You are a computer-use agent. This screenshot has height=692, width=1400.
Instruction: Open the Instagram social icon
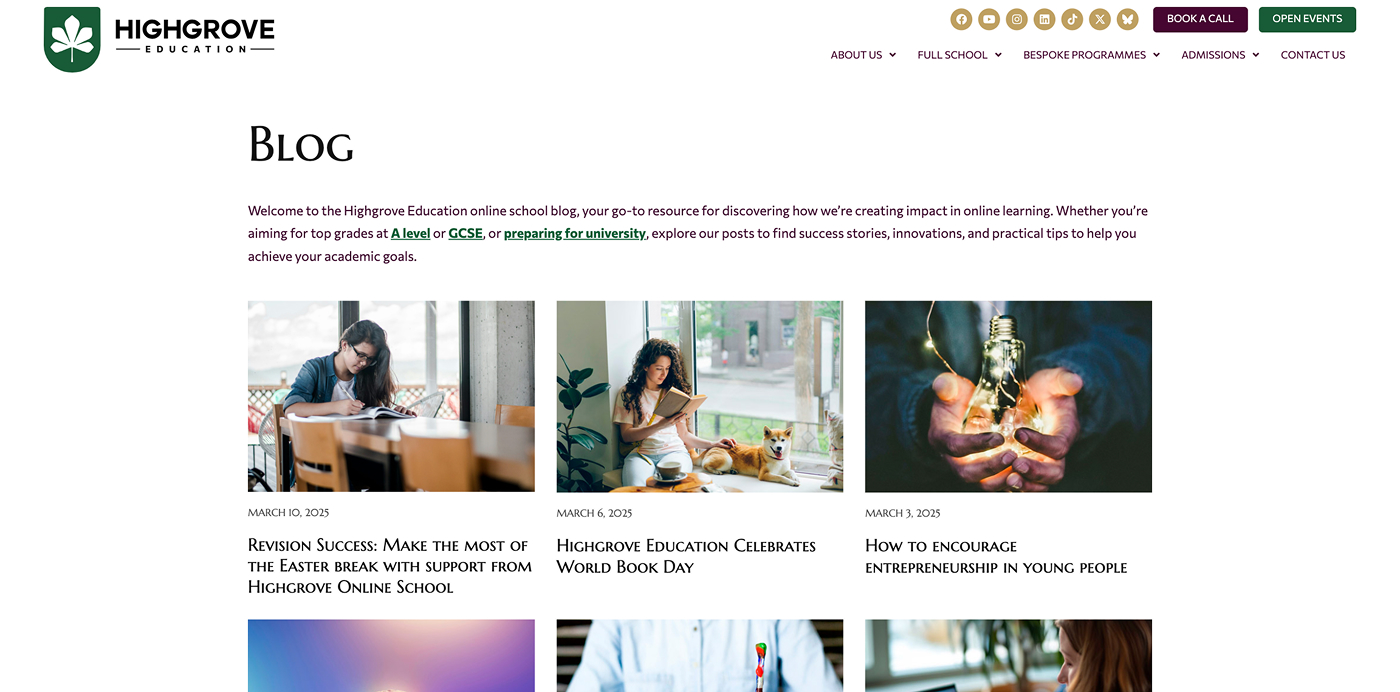pyautogui.click(x=1016, y=19)
